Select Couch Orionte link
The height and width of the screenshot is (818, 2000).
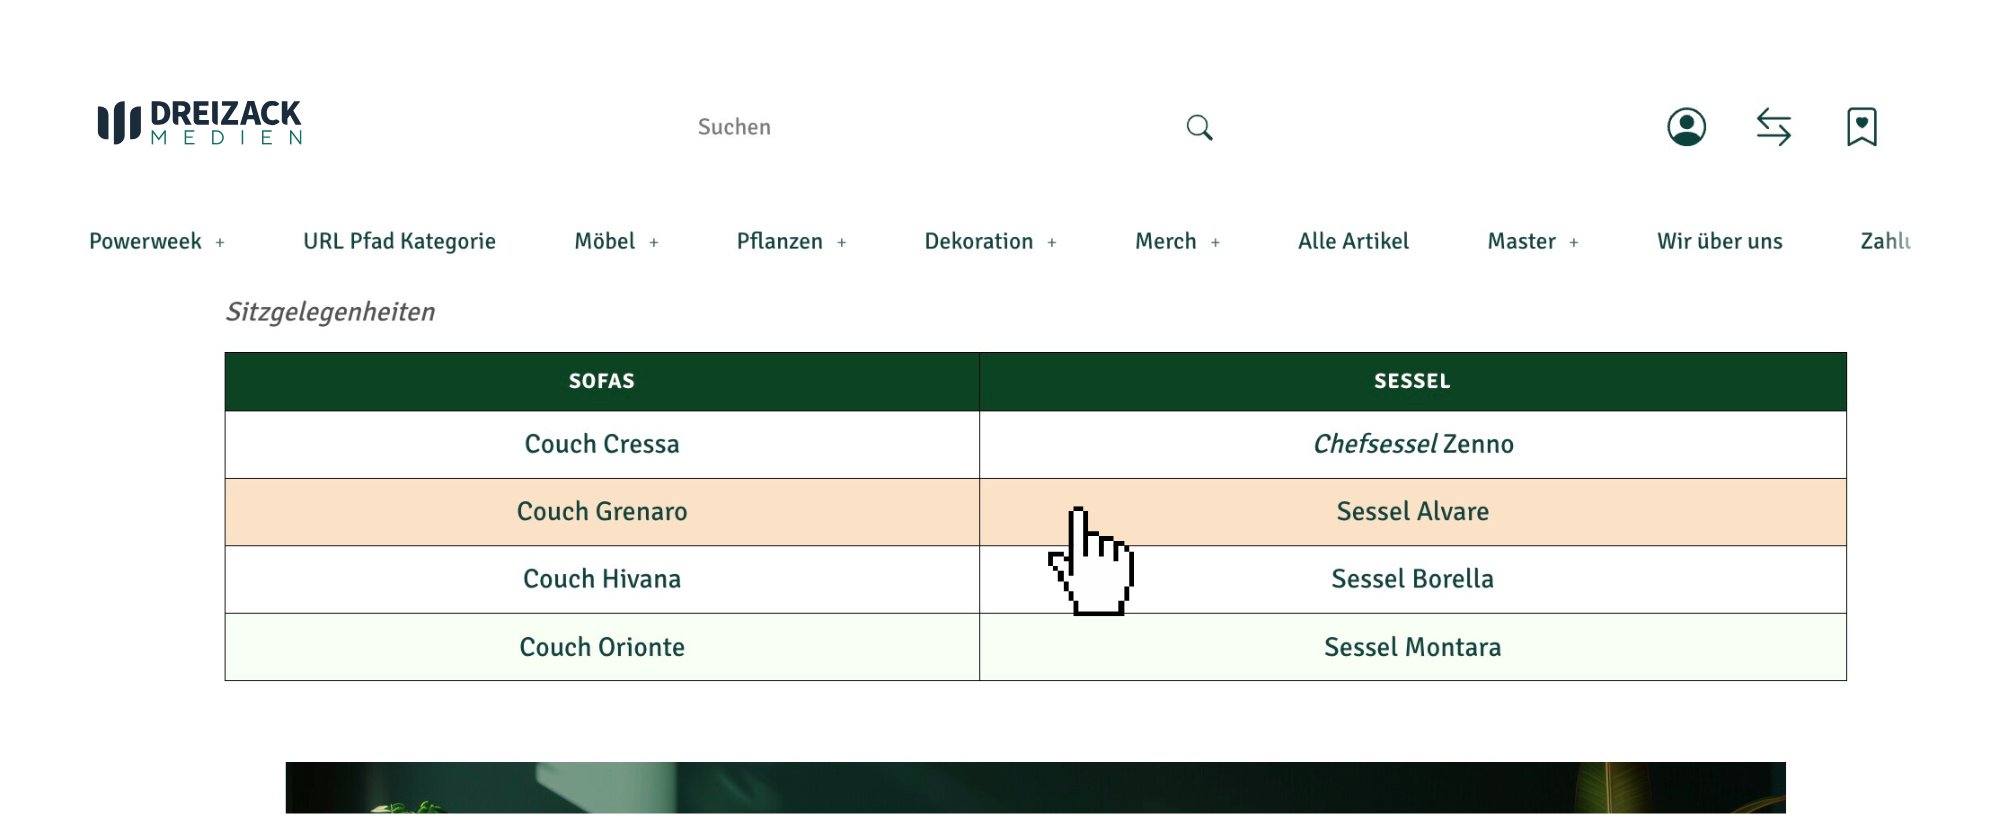602,647
